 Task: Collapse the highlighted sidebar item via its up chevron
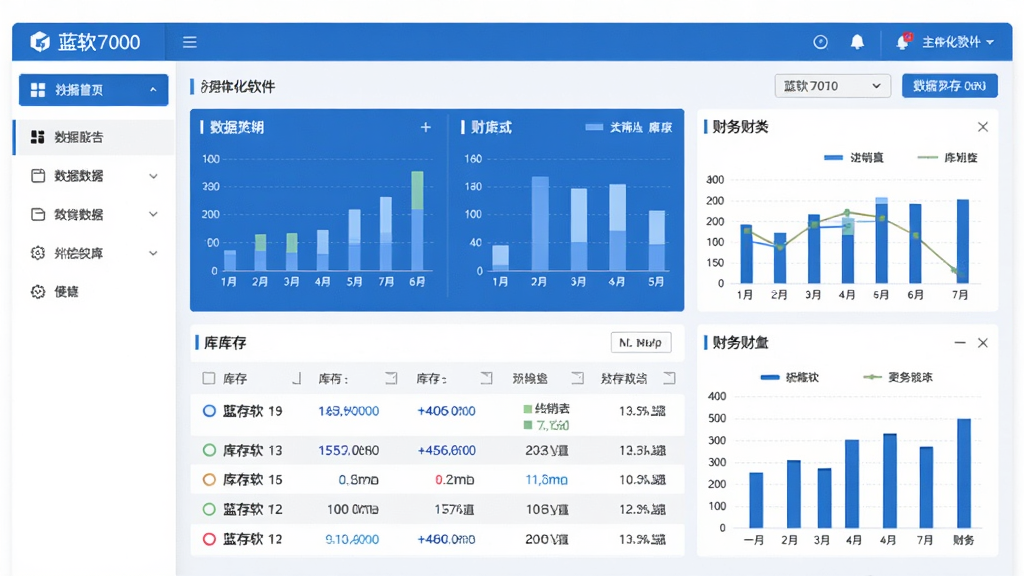coord(153,90)
